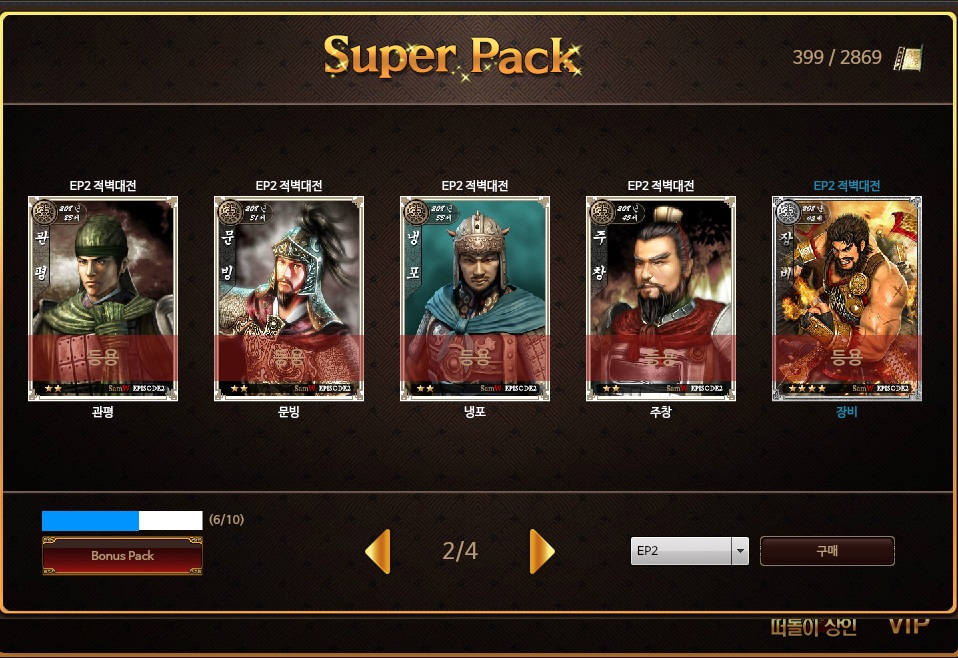Image resolution: width=958 pixels, height=658 pixels.
Task: Click the gold left arrow to go back a page
Action: (378, 552)
